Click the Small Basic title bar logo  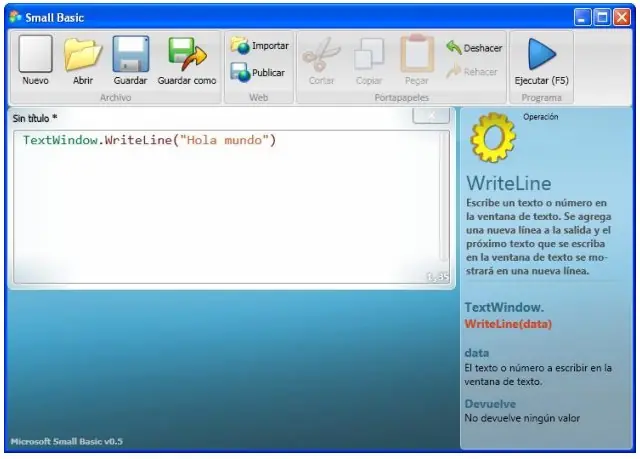point(15,17)
